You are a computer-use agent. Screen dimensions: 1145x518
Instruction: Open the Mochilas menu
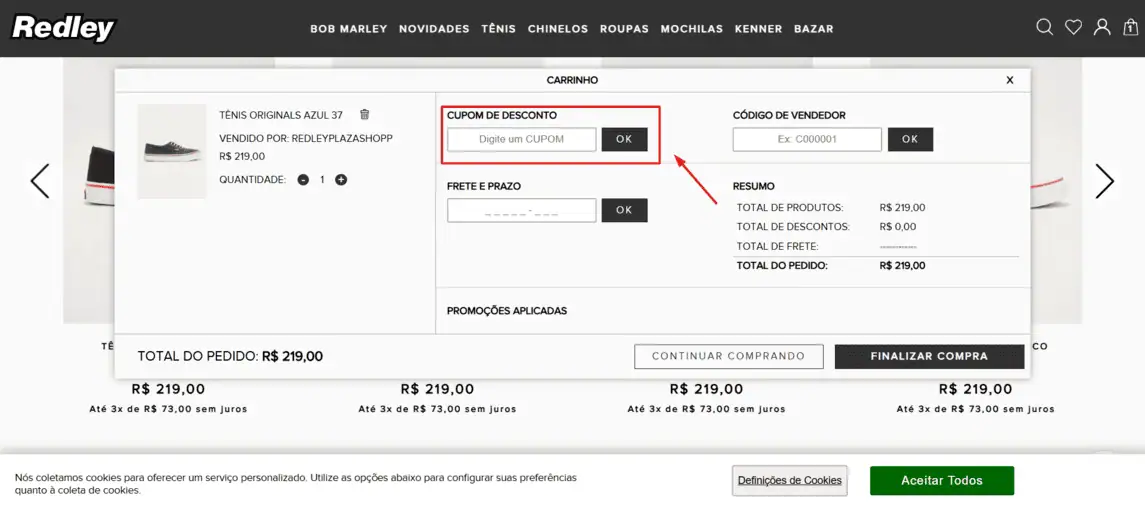692,29
